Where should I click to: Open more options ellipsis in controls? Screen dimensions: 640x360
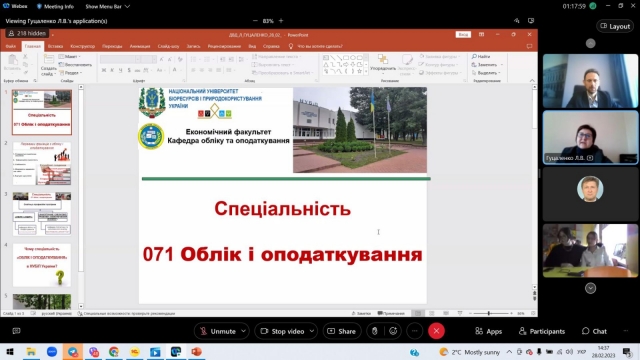415,331
